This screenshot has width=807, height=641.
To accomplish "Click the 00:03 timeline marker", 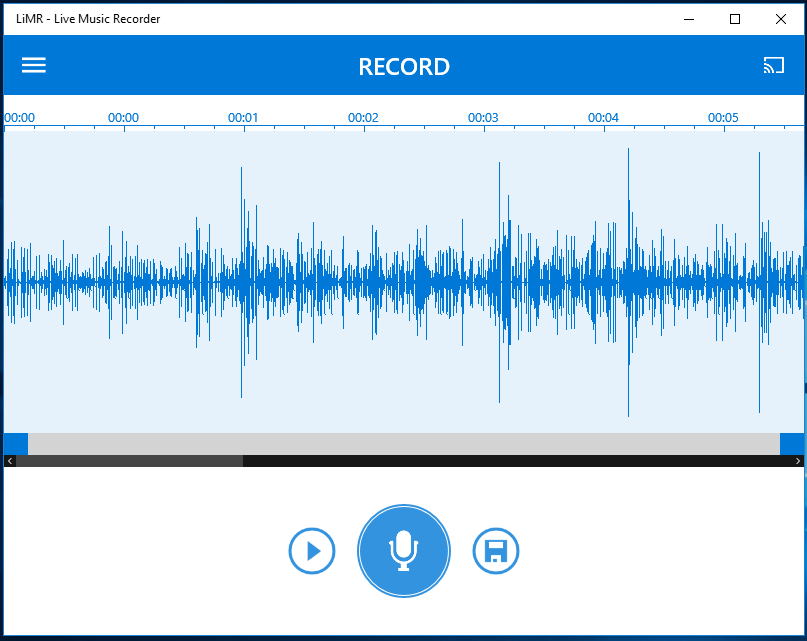I will click(x=483, y=117).
